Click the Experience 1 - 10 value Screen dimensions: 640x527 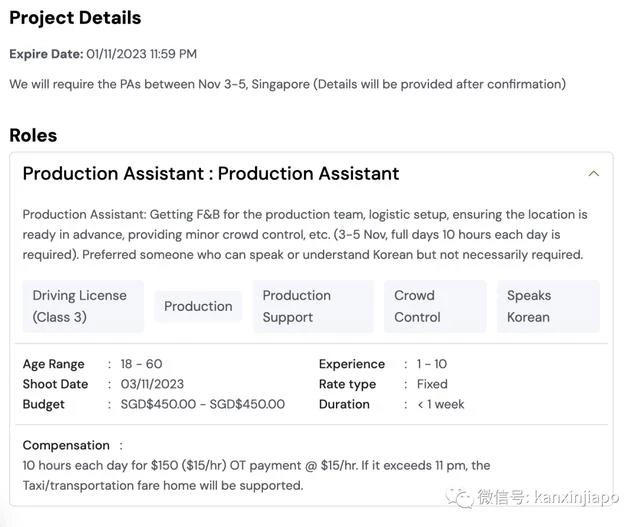[431, 364]
